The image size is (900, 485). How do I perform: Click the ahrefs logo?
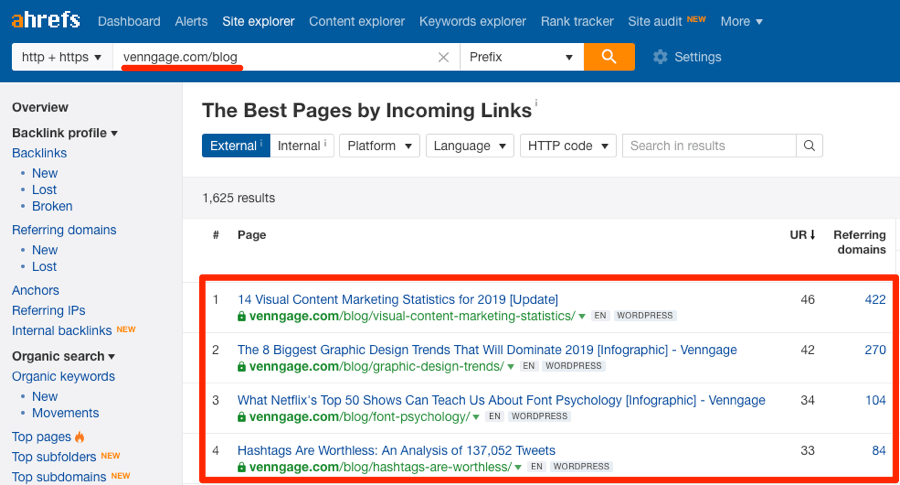(46, 20)
